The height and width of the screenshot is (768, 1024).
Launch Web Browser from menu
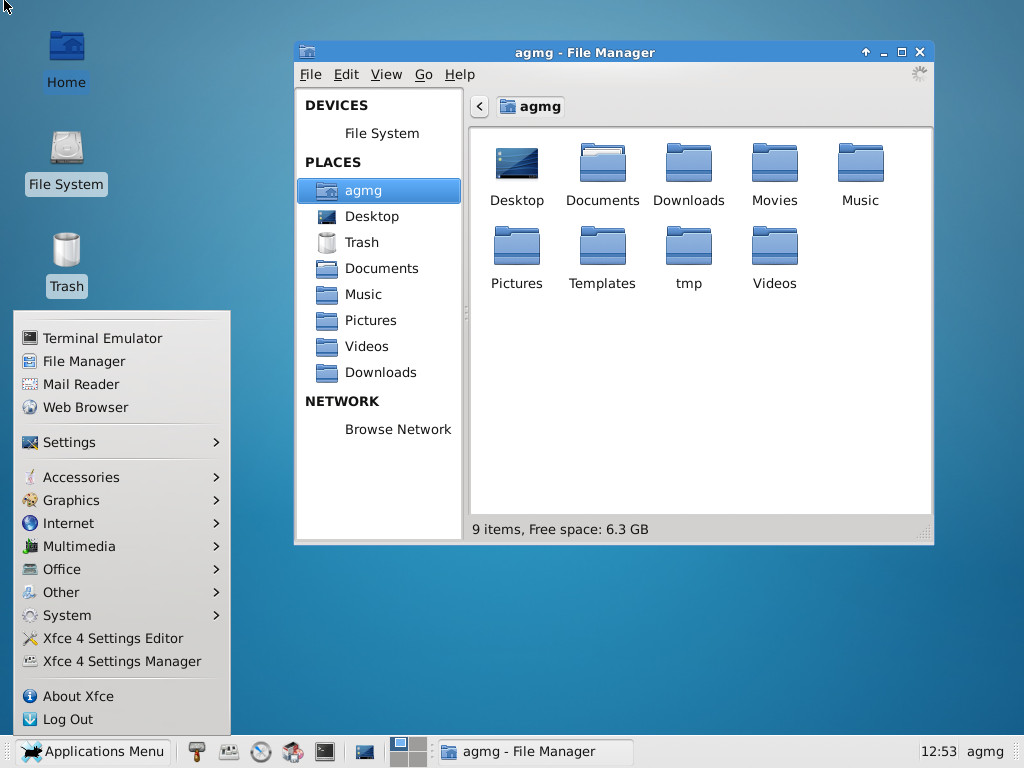click(122, 408)
